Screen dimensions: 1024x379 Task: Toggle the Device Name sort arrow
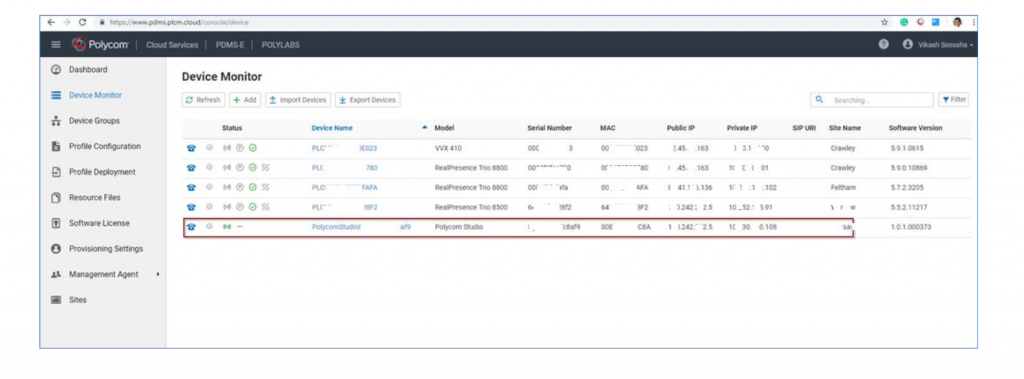426,128
